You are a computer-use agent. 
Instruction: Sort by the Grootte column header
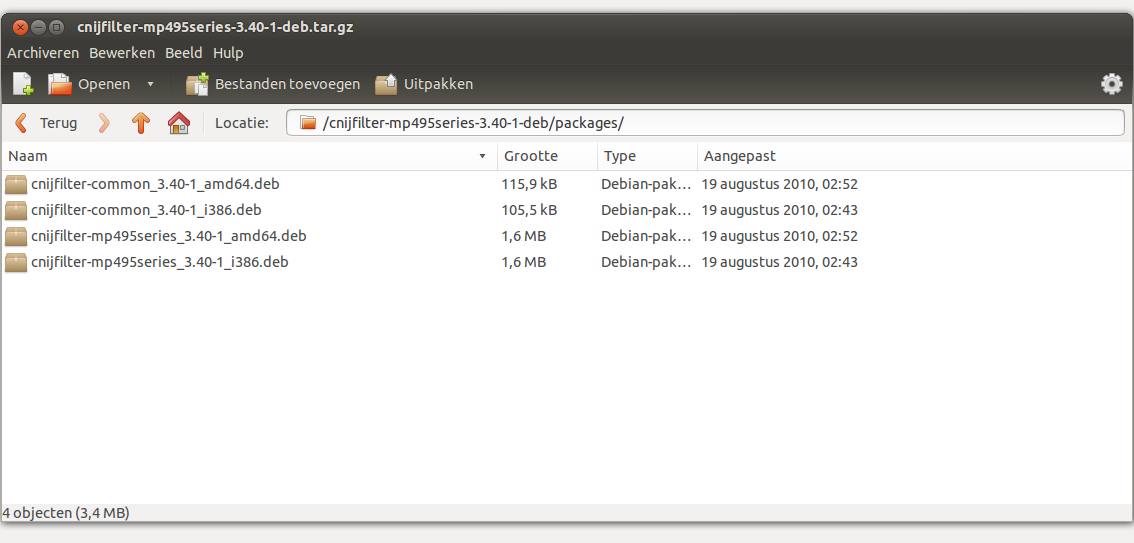click(x=547, y=156)
